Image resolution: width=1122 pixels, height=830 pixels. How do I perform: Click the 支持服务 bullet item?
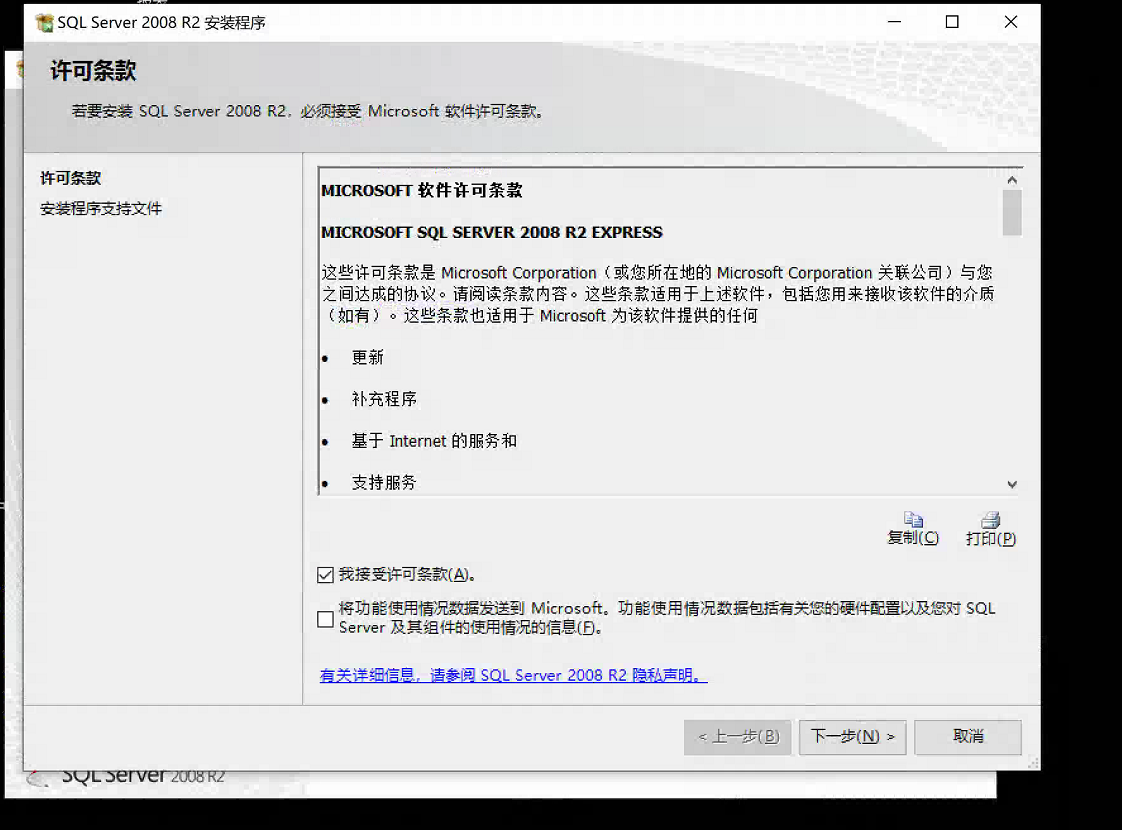tap(384, 482)
